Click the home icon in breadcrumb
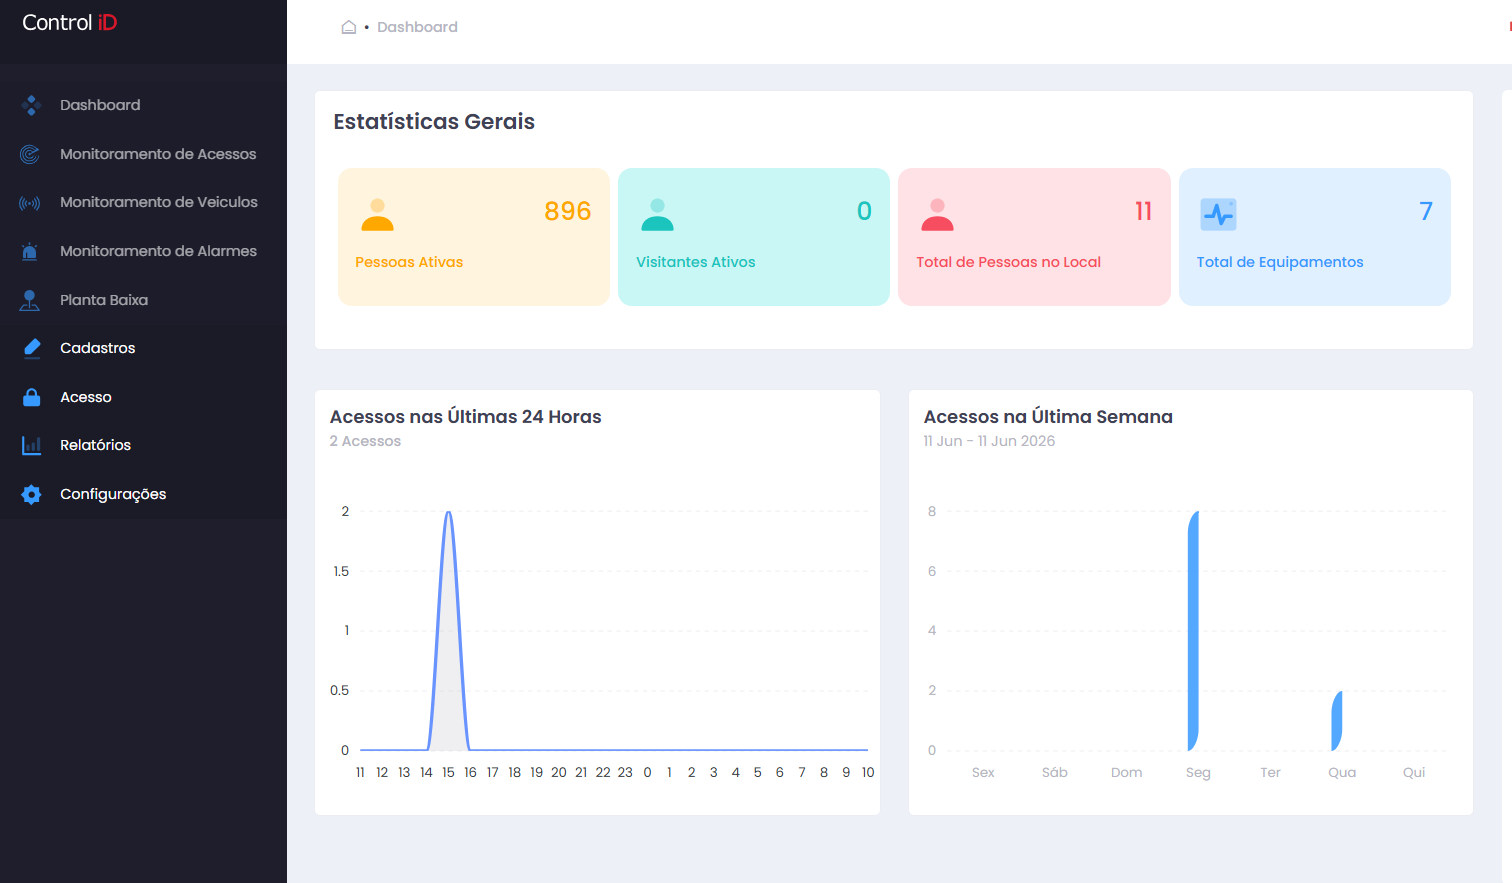This screenshot has height=883, width=1512. (349, 27)
